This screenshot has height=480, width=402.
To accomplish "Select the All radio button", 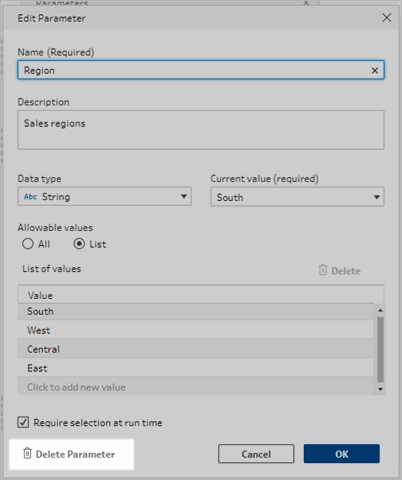I will pyautogui.click(x=28, y=244).
